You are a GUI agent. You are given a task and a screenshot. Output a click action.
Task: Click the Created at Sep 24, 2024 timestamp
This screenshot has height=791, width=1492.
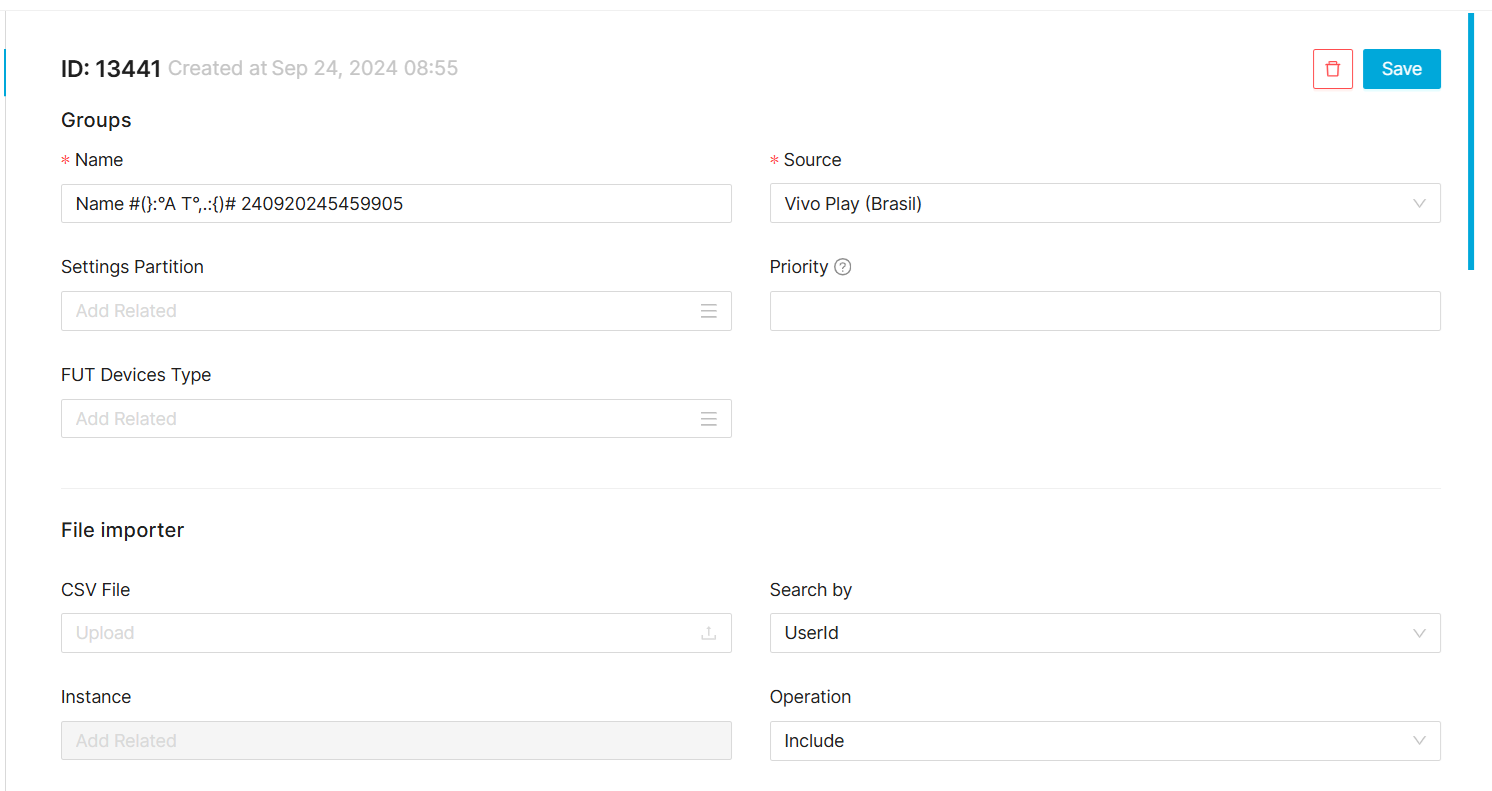click(312, 69)
